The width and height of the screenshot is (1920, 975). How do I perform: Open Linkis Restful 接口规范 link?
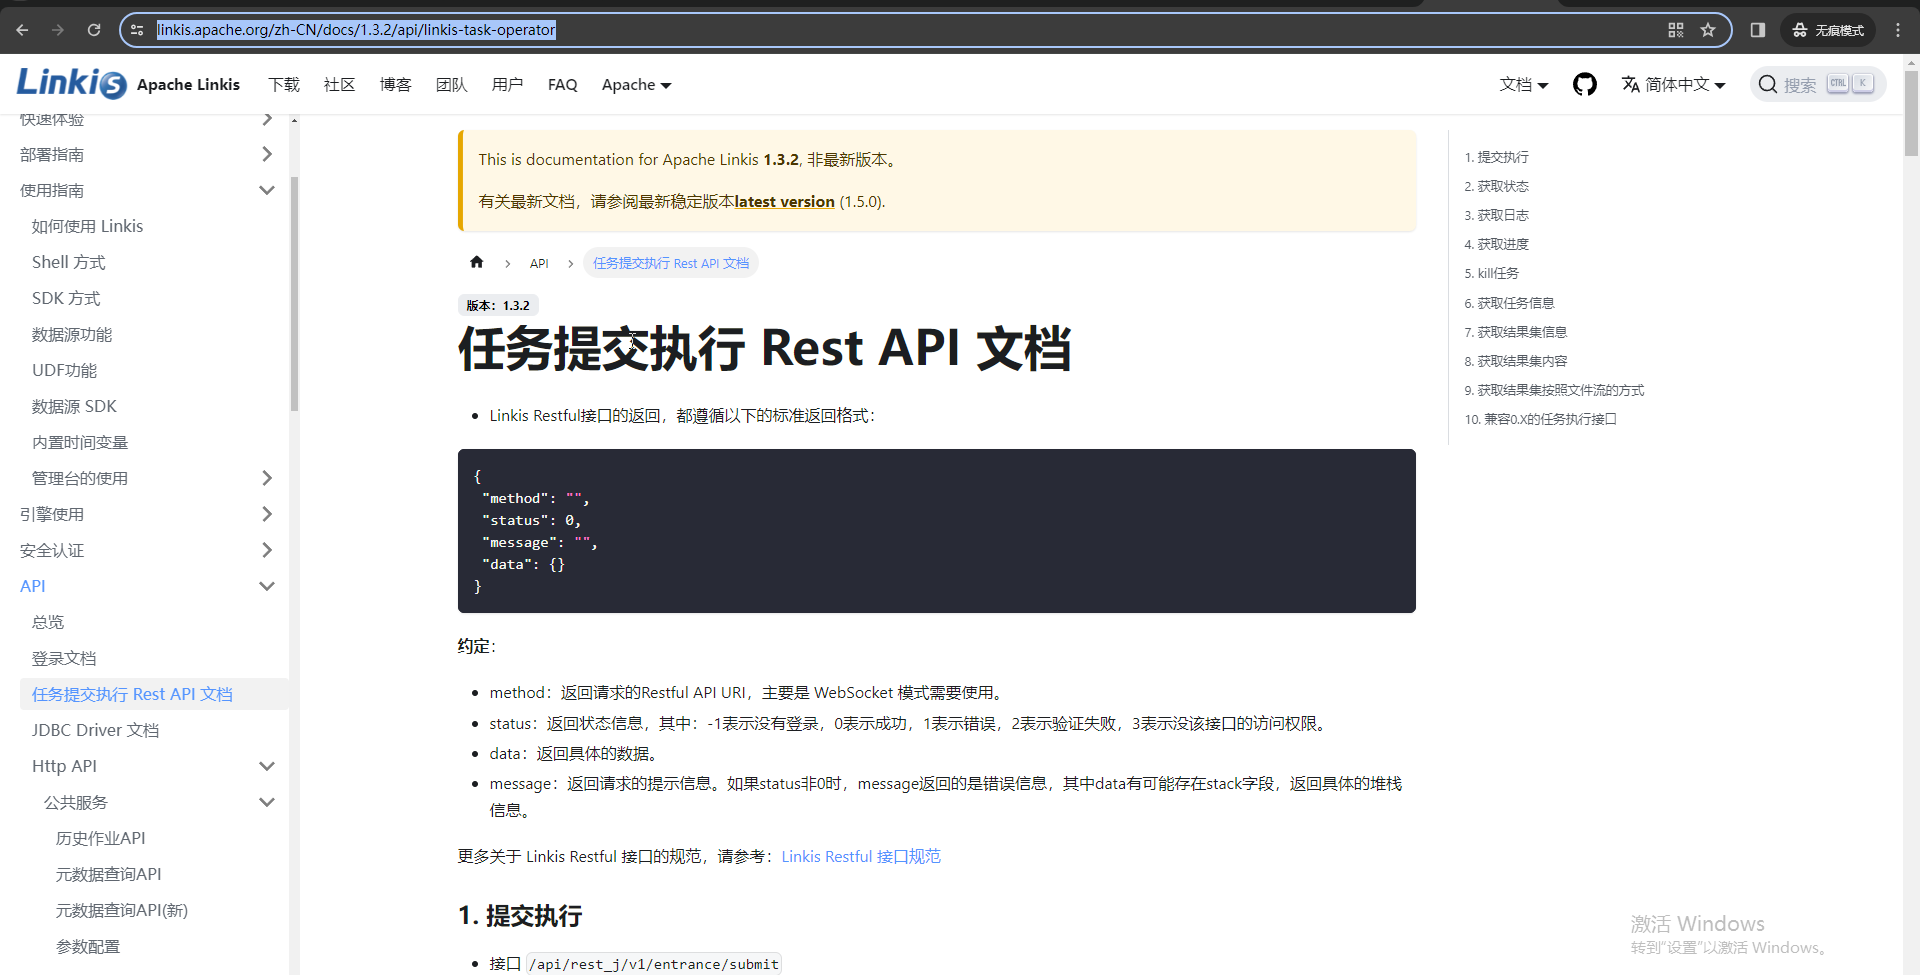861,856
